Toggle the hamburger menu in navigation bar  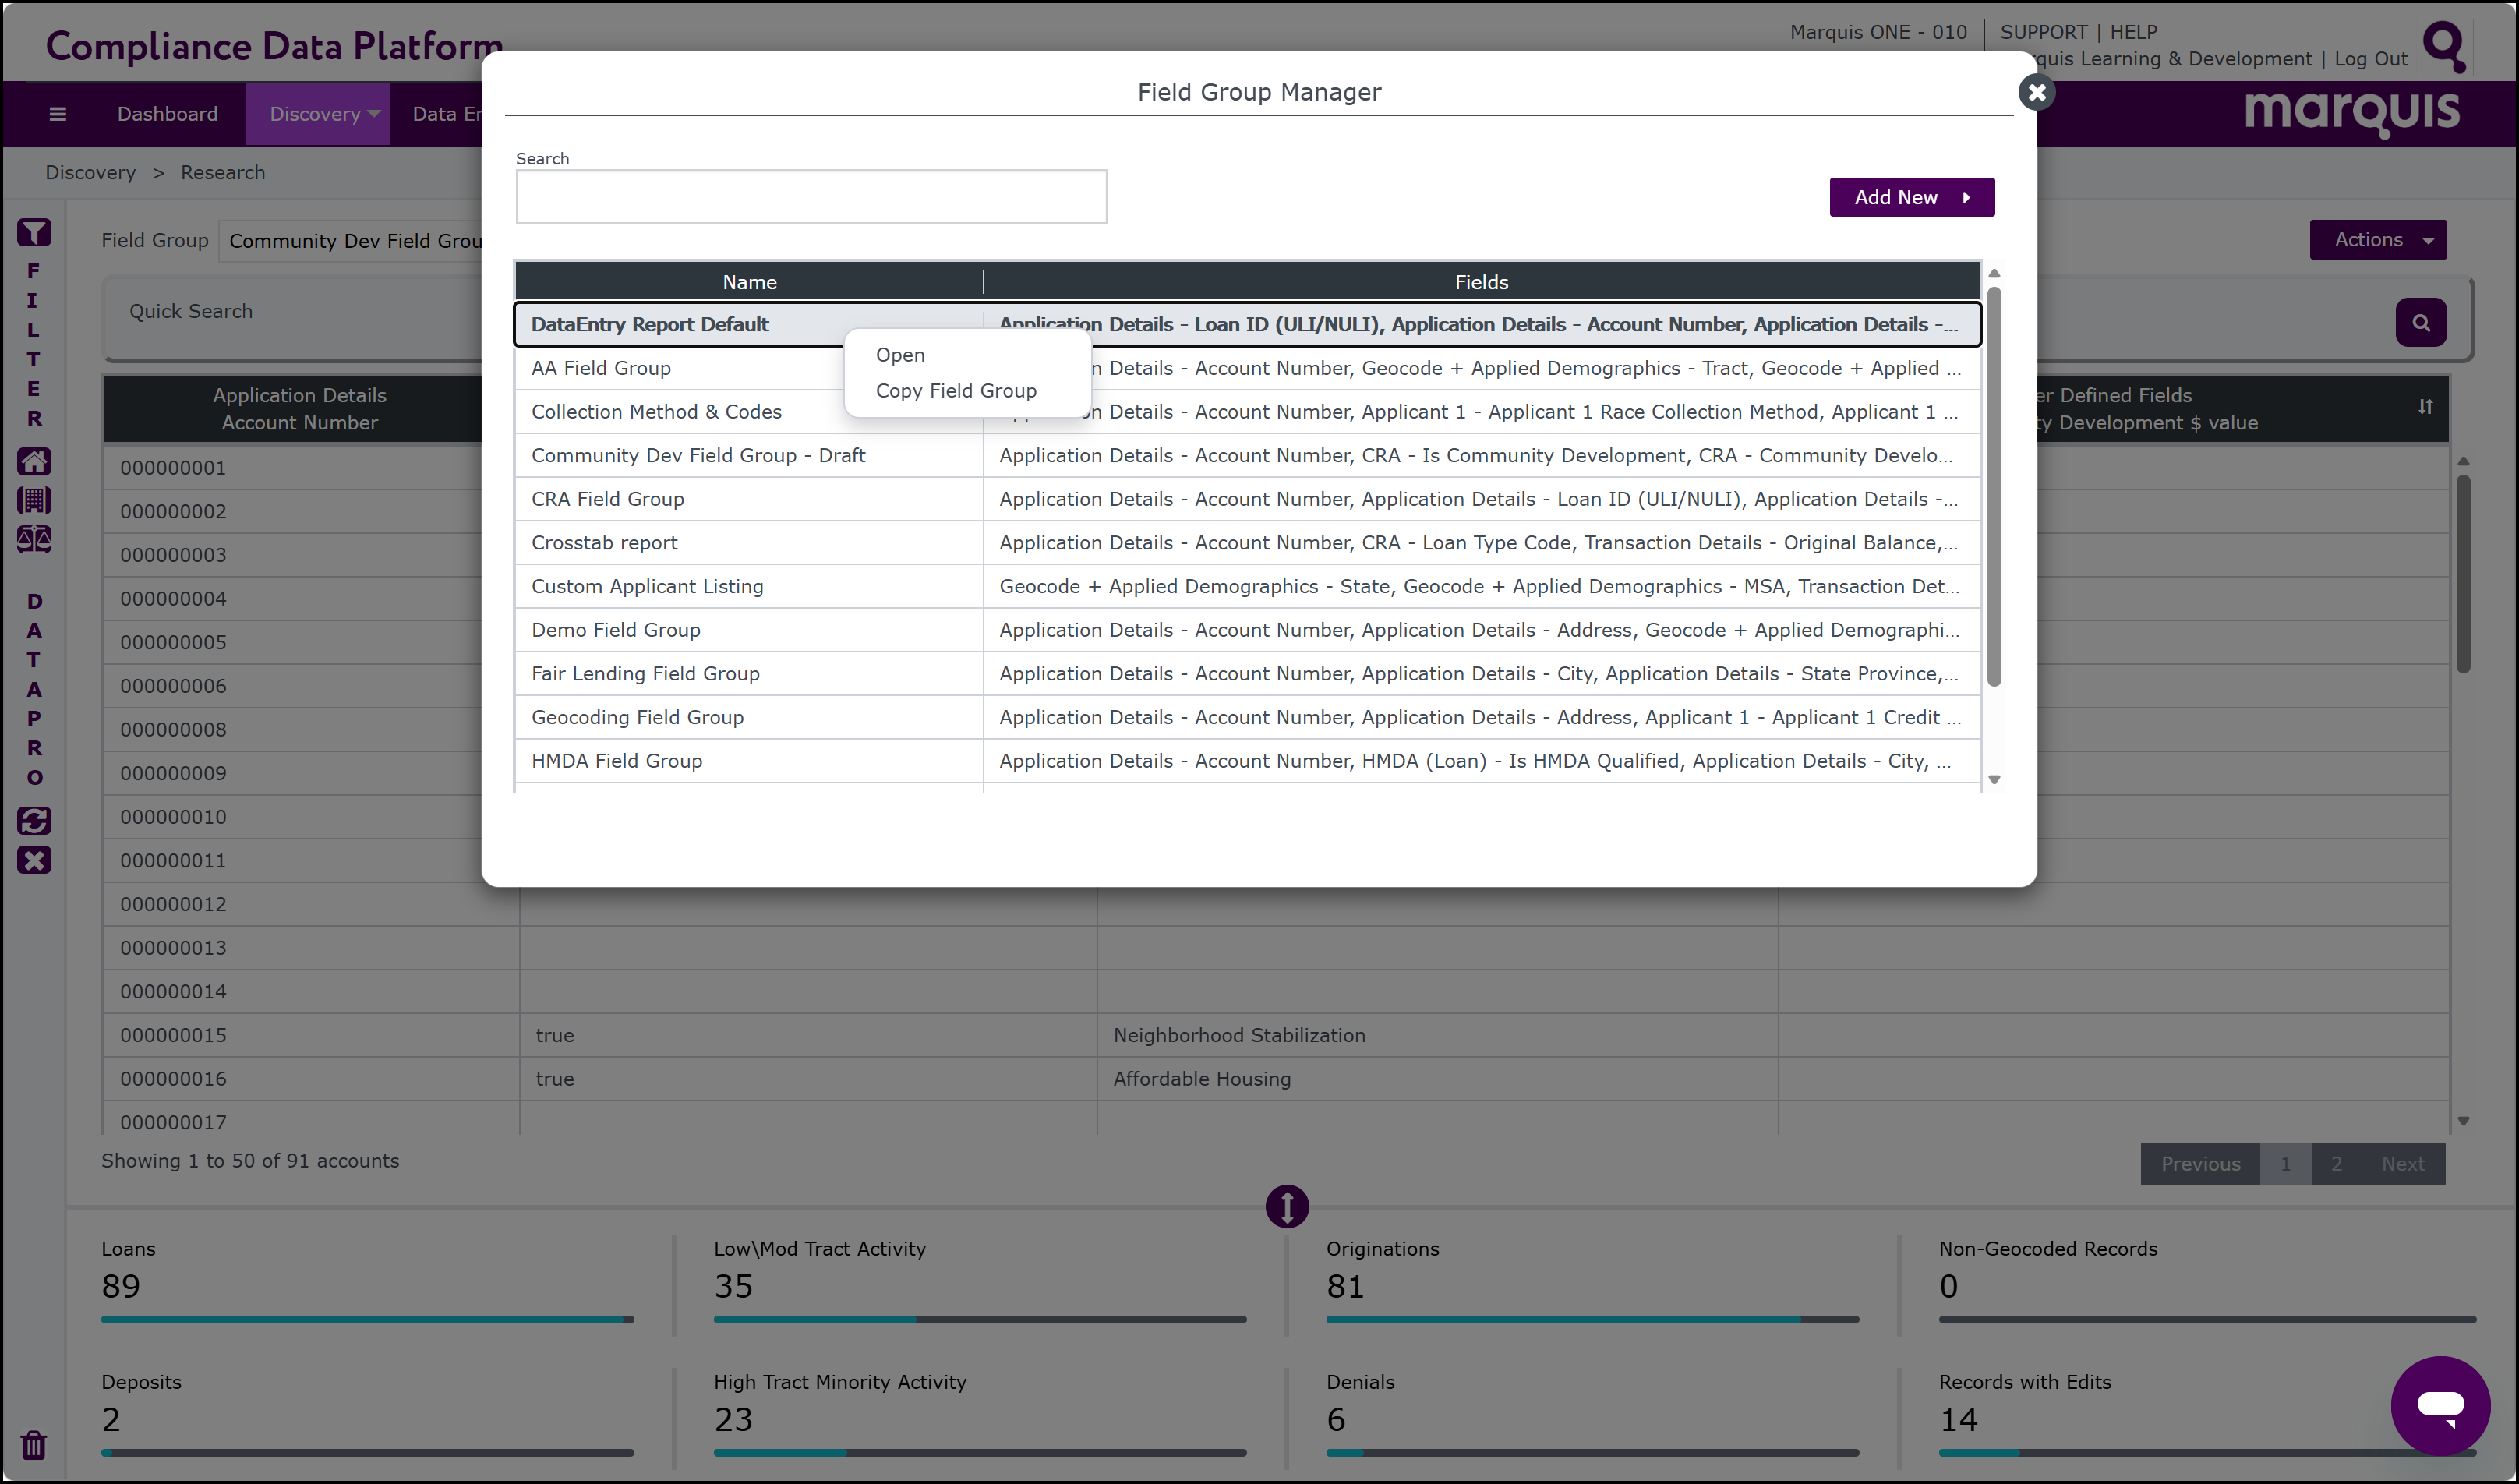tap(58, 114)
